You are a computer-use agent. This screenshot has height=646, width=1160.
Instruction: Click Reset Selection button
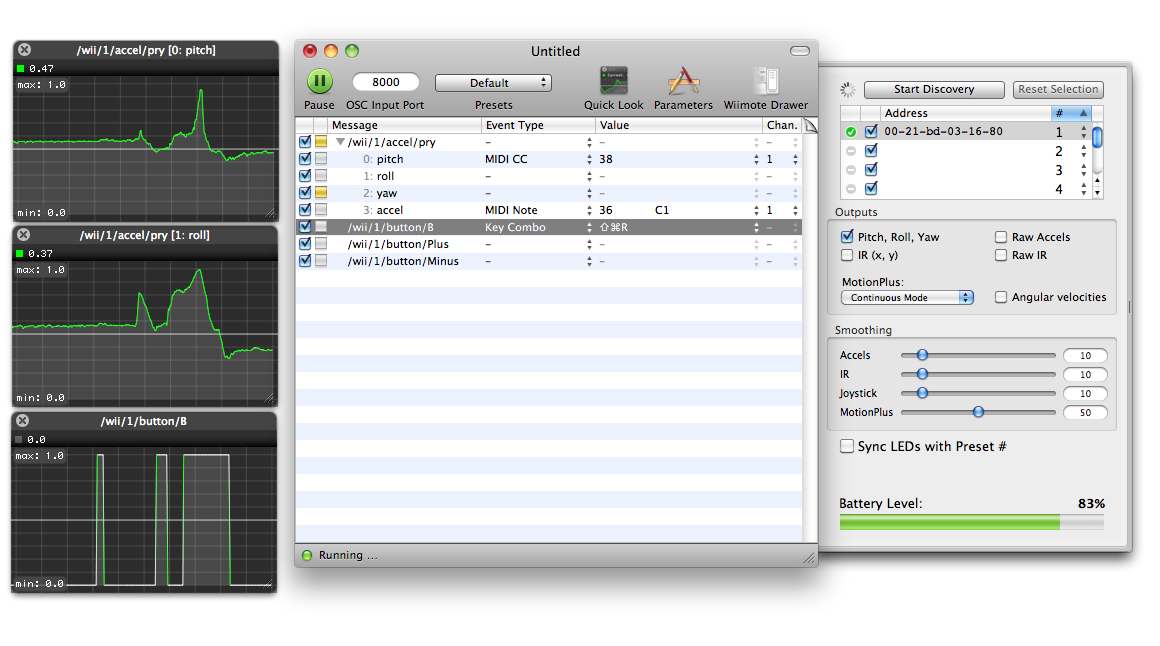1058,90
